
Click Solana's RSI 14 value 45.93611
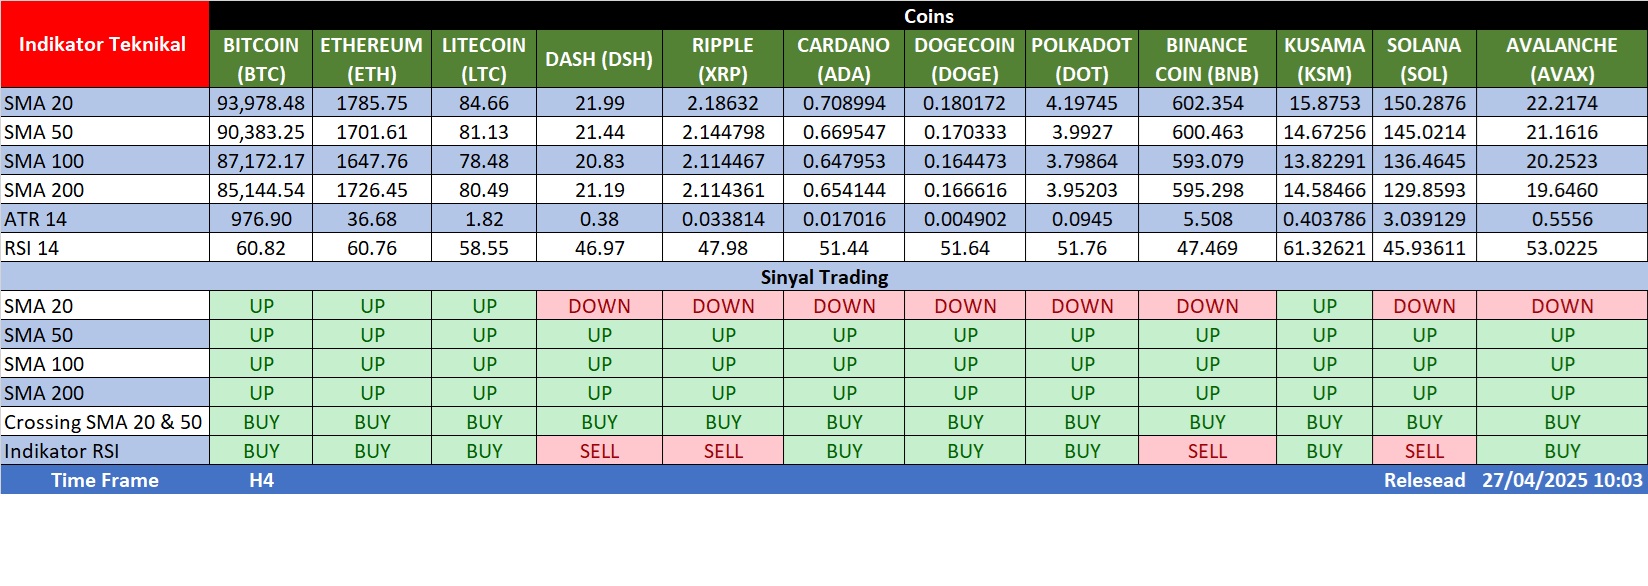[1424, 248]
